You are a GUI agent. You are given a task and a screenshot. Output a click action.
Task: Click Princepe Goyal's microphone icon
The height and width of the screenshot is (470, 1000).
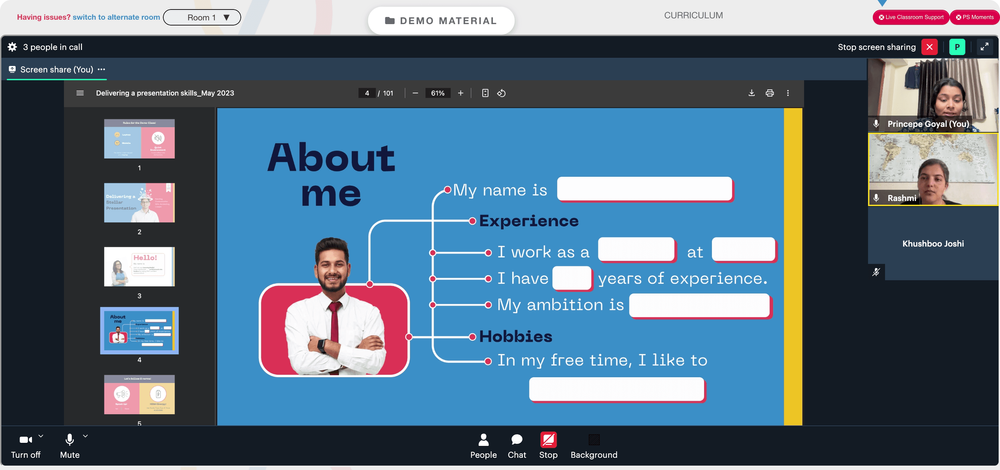pos(876,124)
